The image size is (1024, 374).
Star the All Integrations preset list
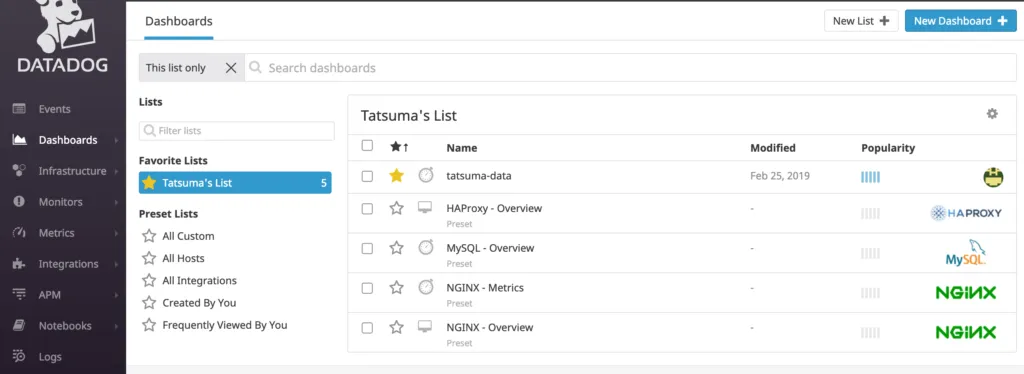149,280
